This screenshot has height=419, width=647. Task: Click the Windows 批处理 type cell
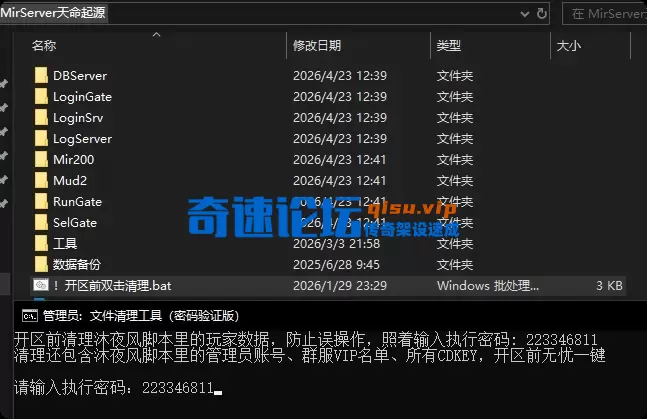[x=488, y=285]
